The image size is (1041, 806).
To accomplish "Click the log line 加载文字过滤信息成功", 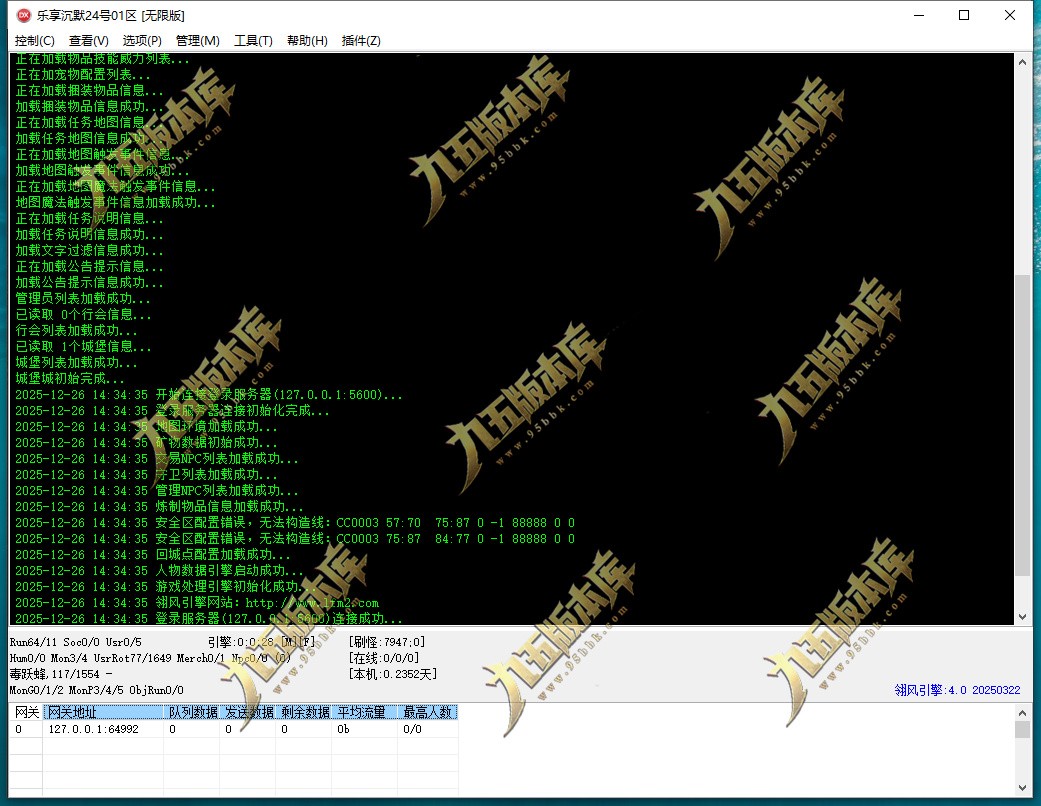I will [x=89, y=250].
